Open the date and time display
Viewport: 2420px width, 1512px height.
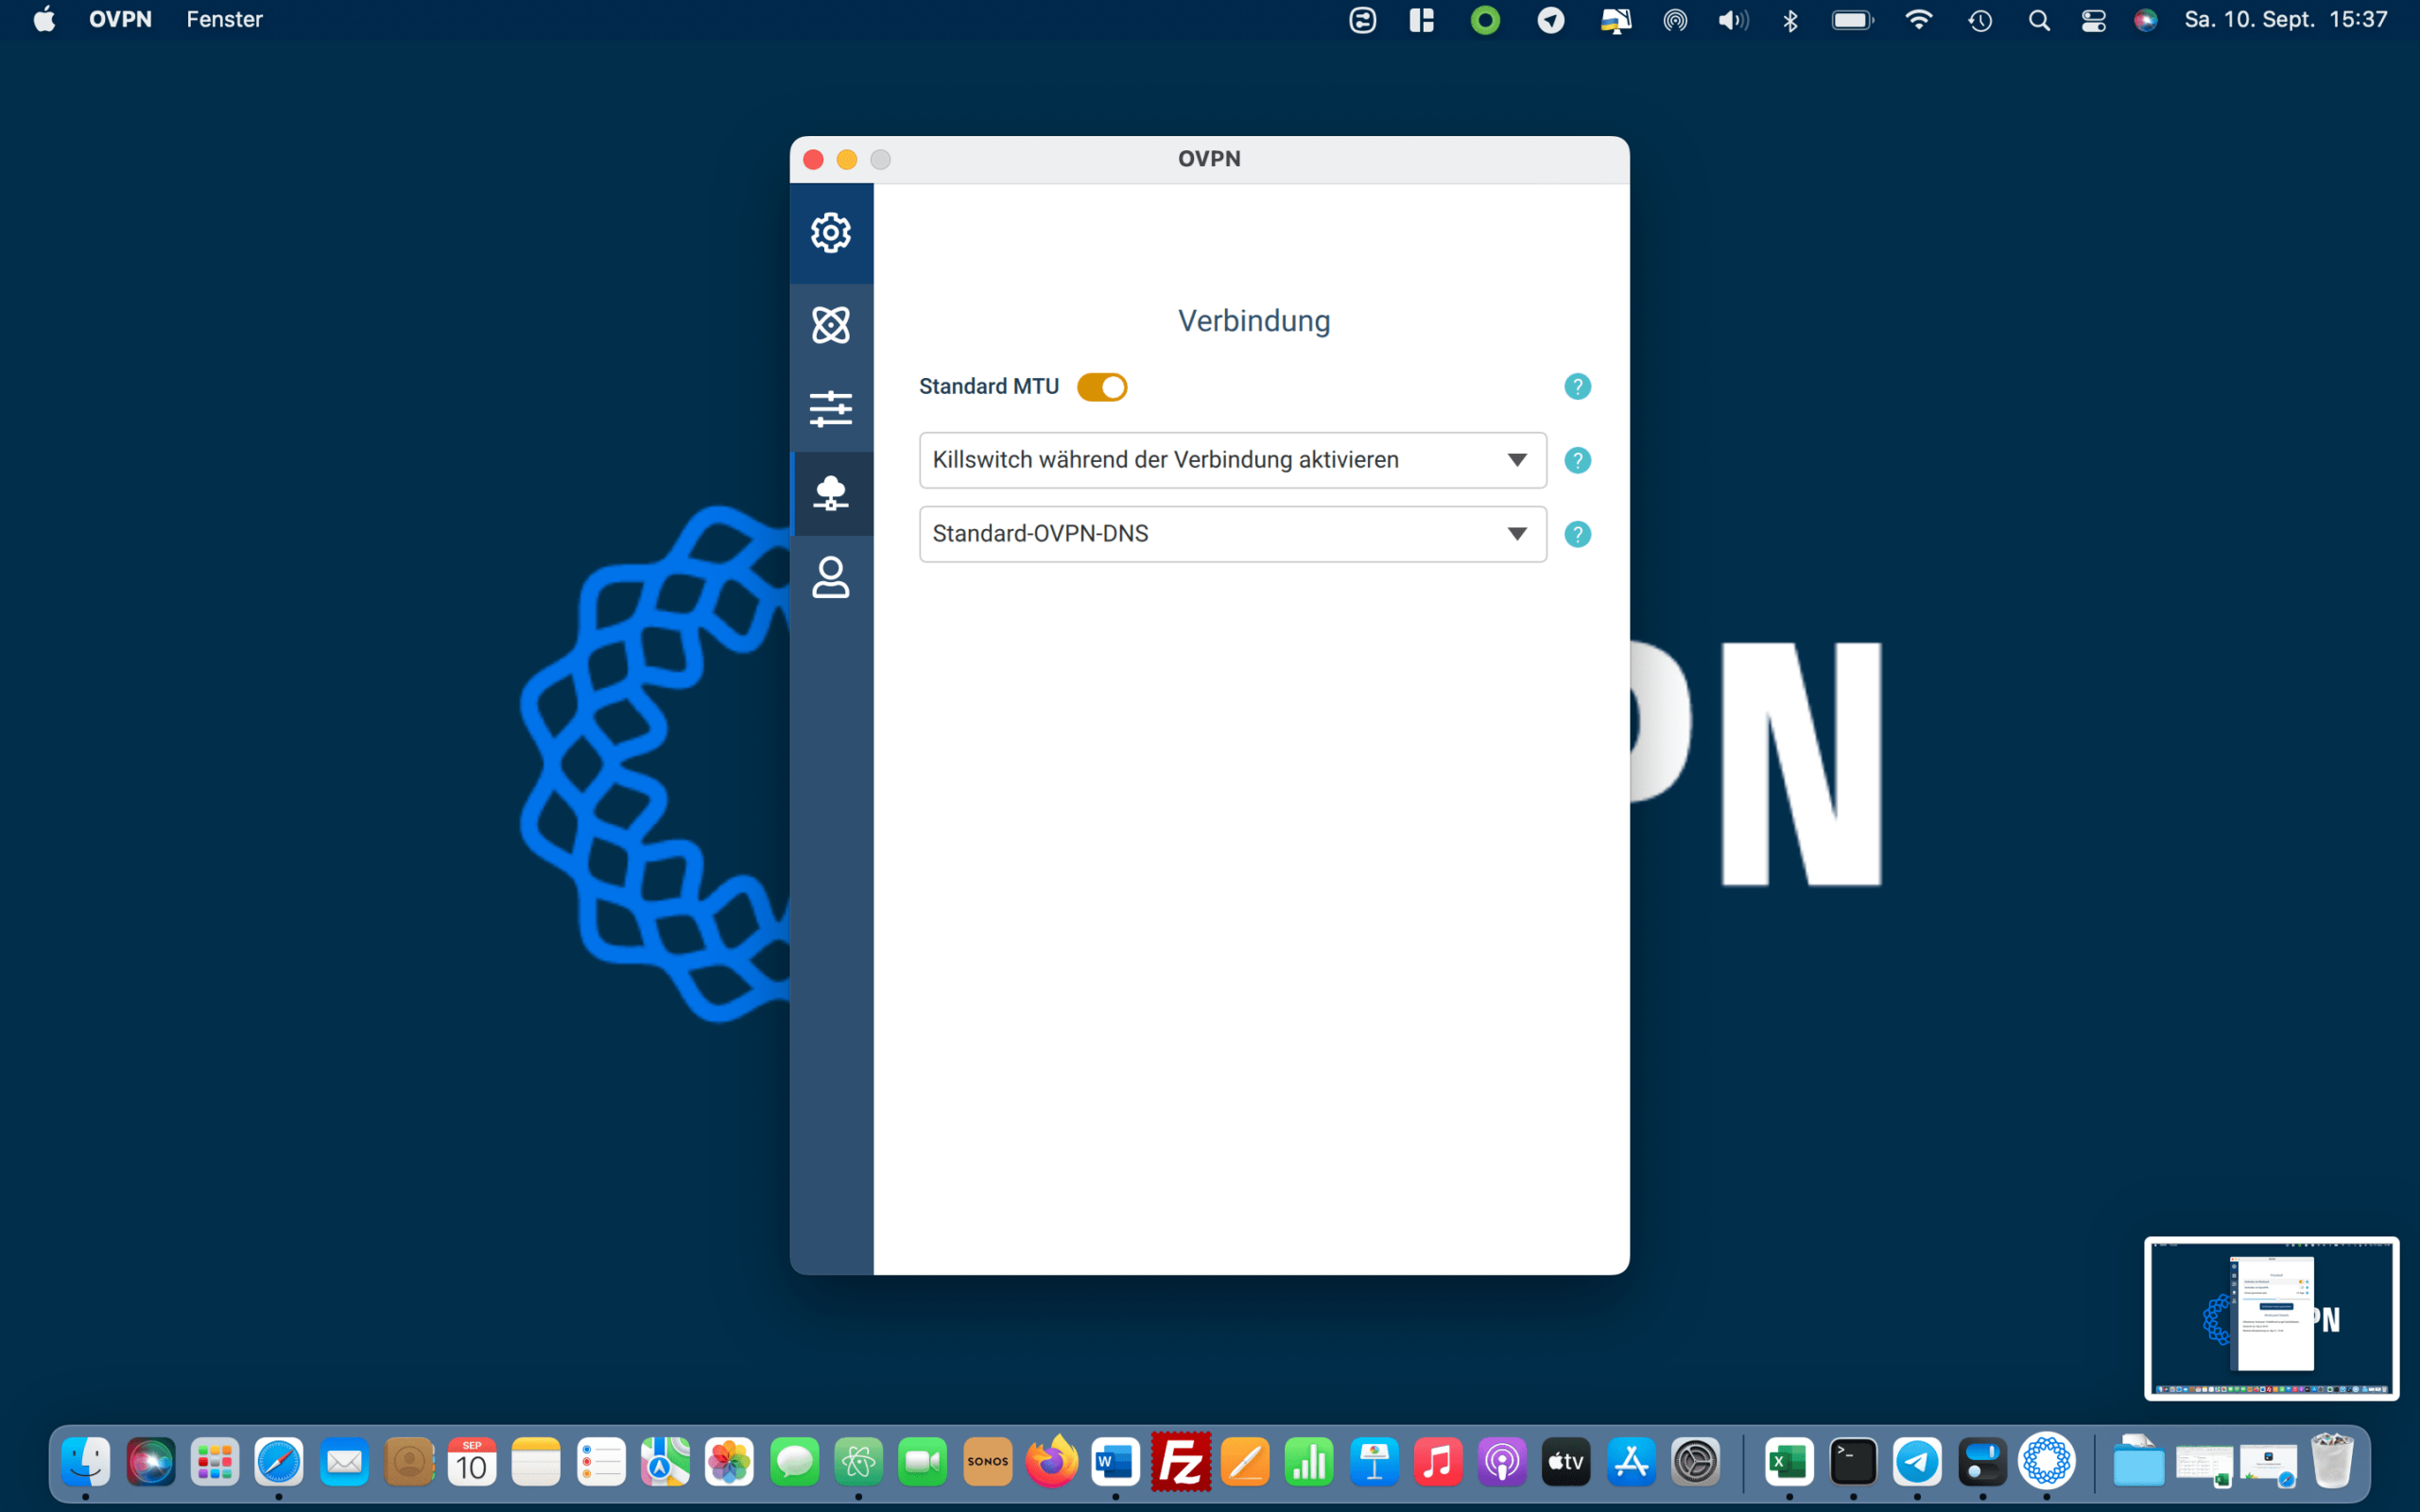[2285, 20]
